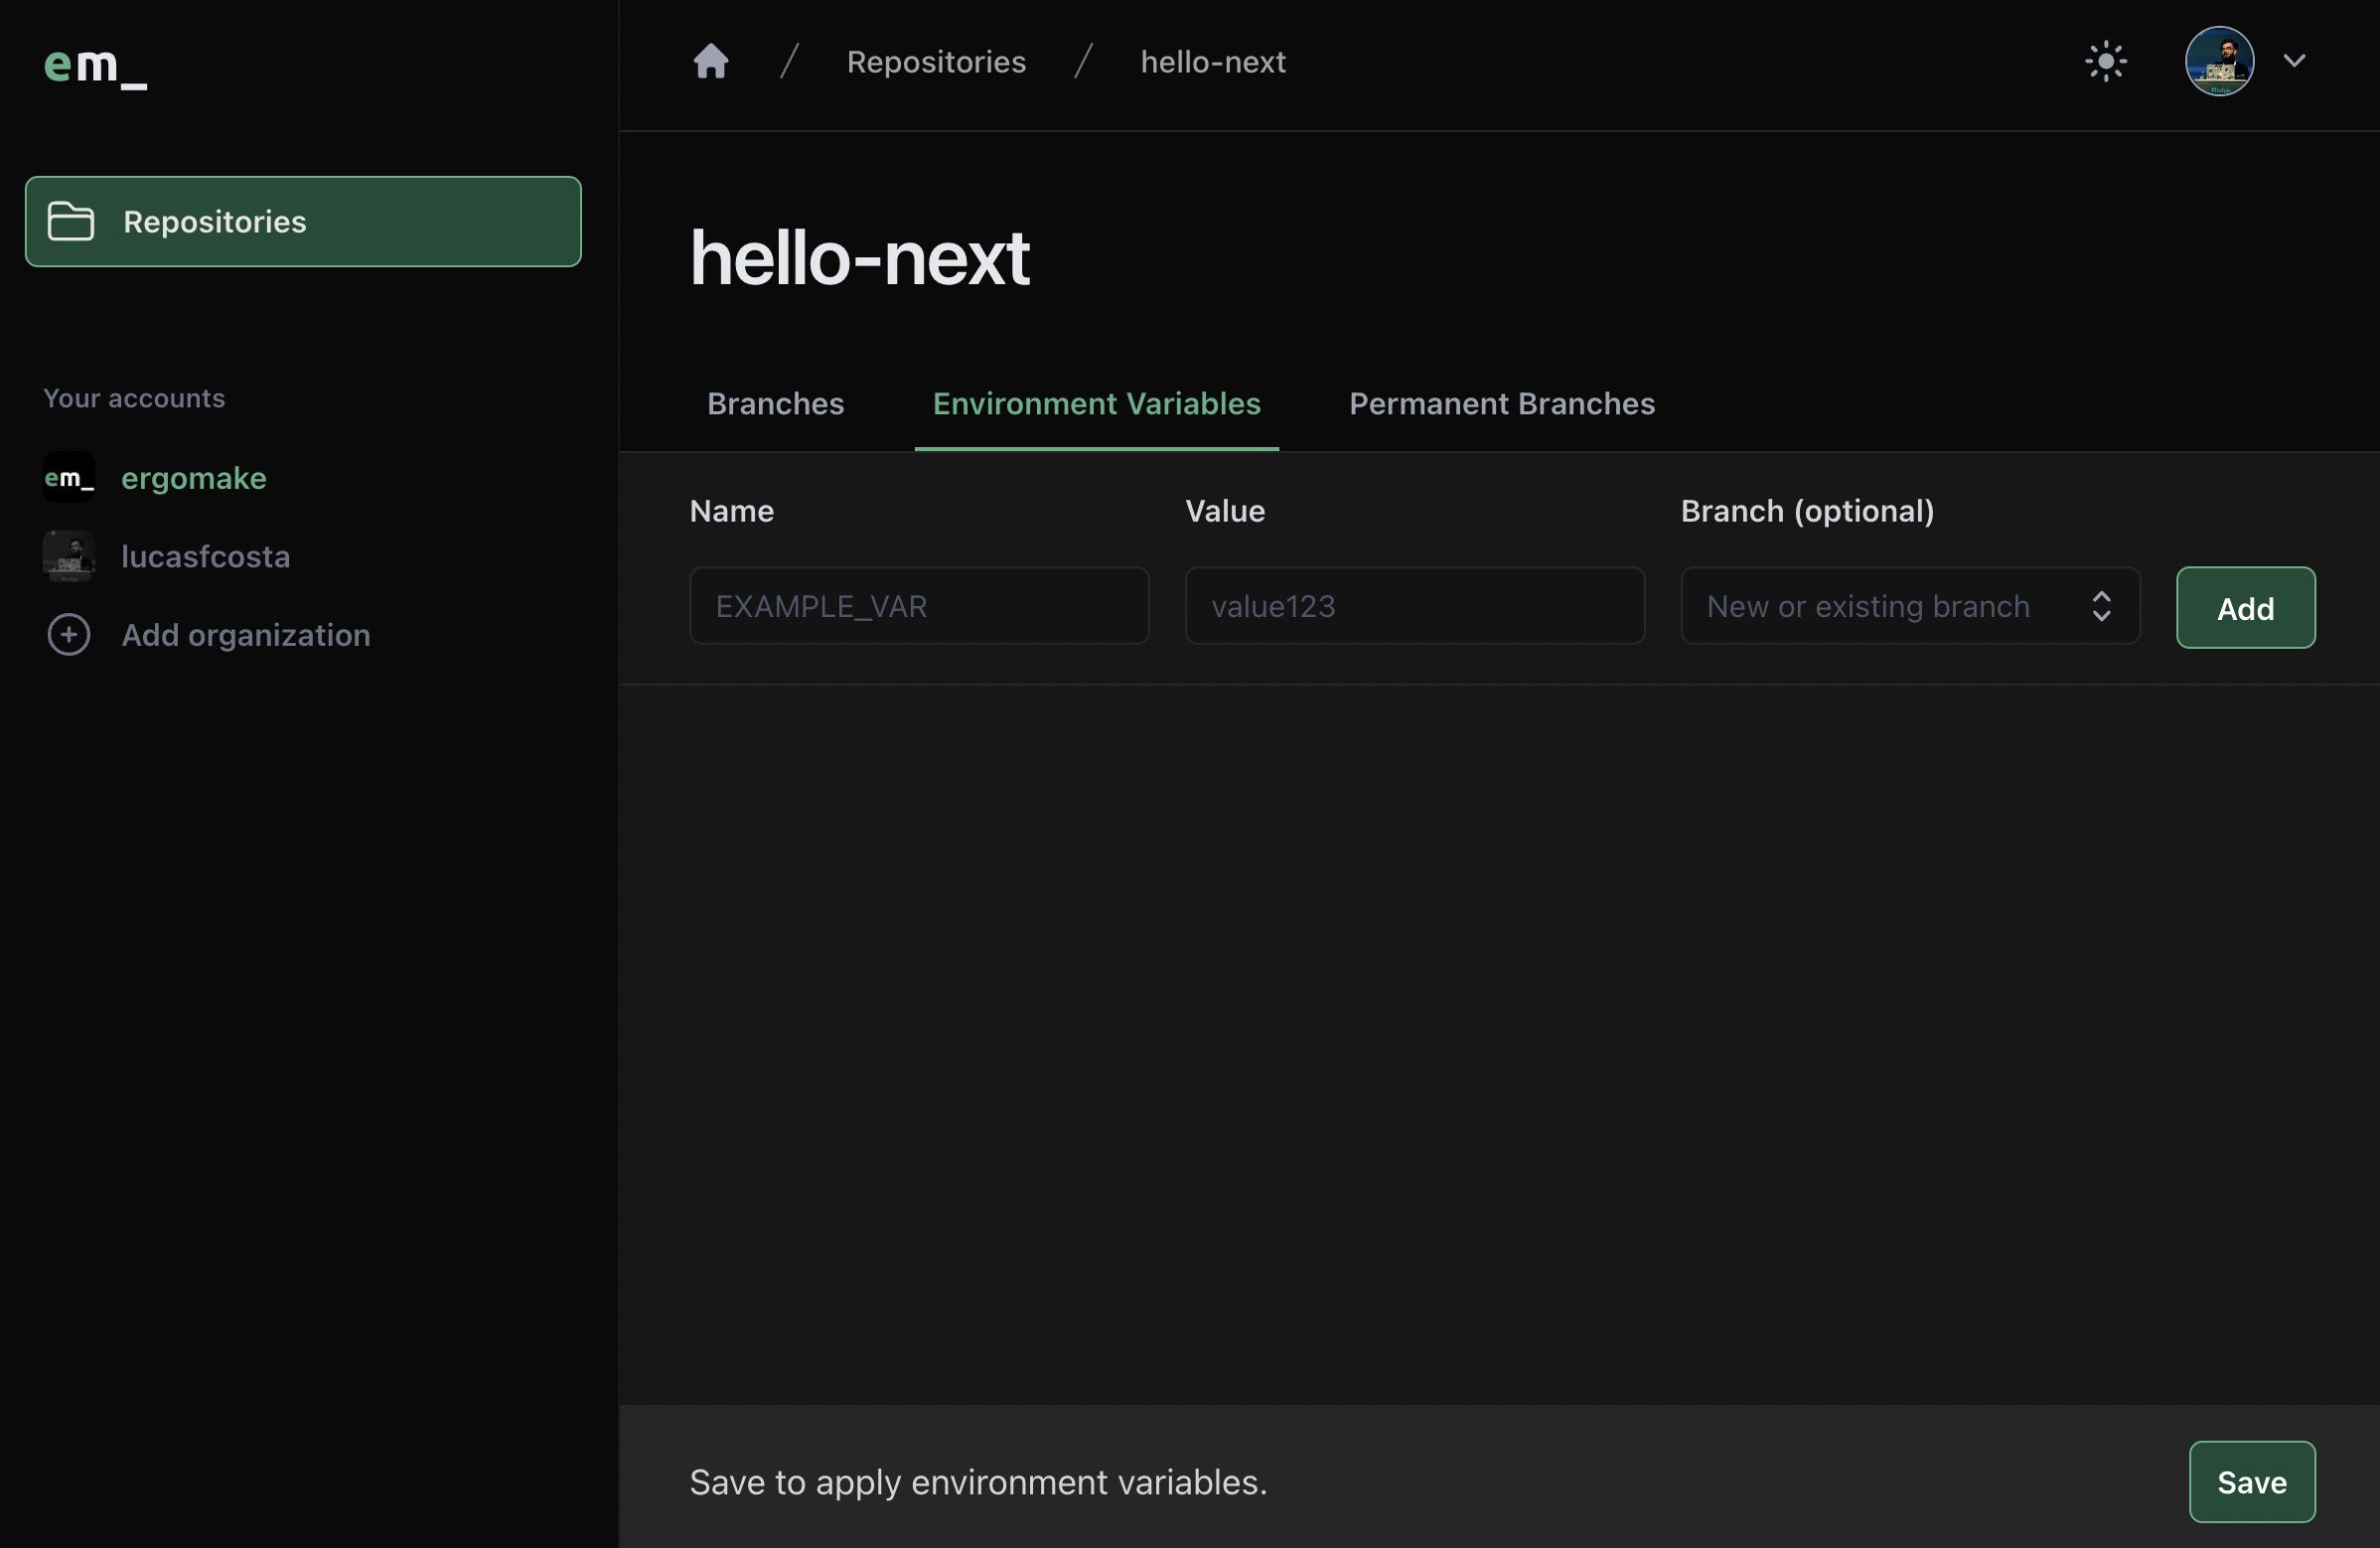Click the branch selector up-down arrows
2380x1548 pixels.
tap(2101, 607)
